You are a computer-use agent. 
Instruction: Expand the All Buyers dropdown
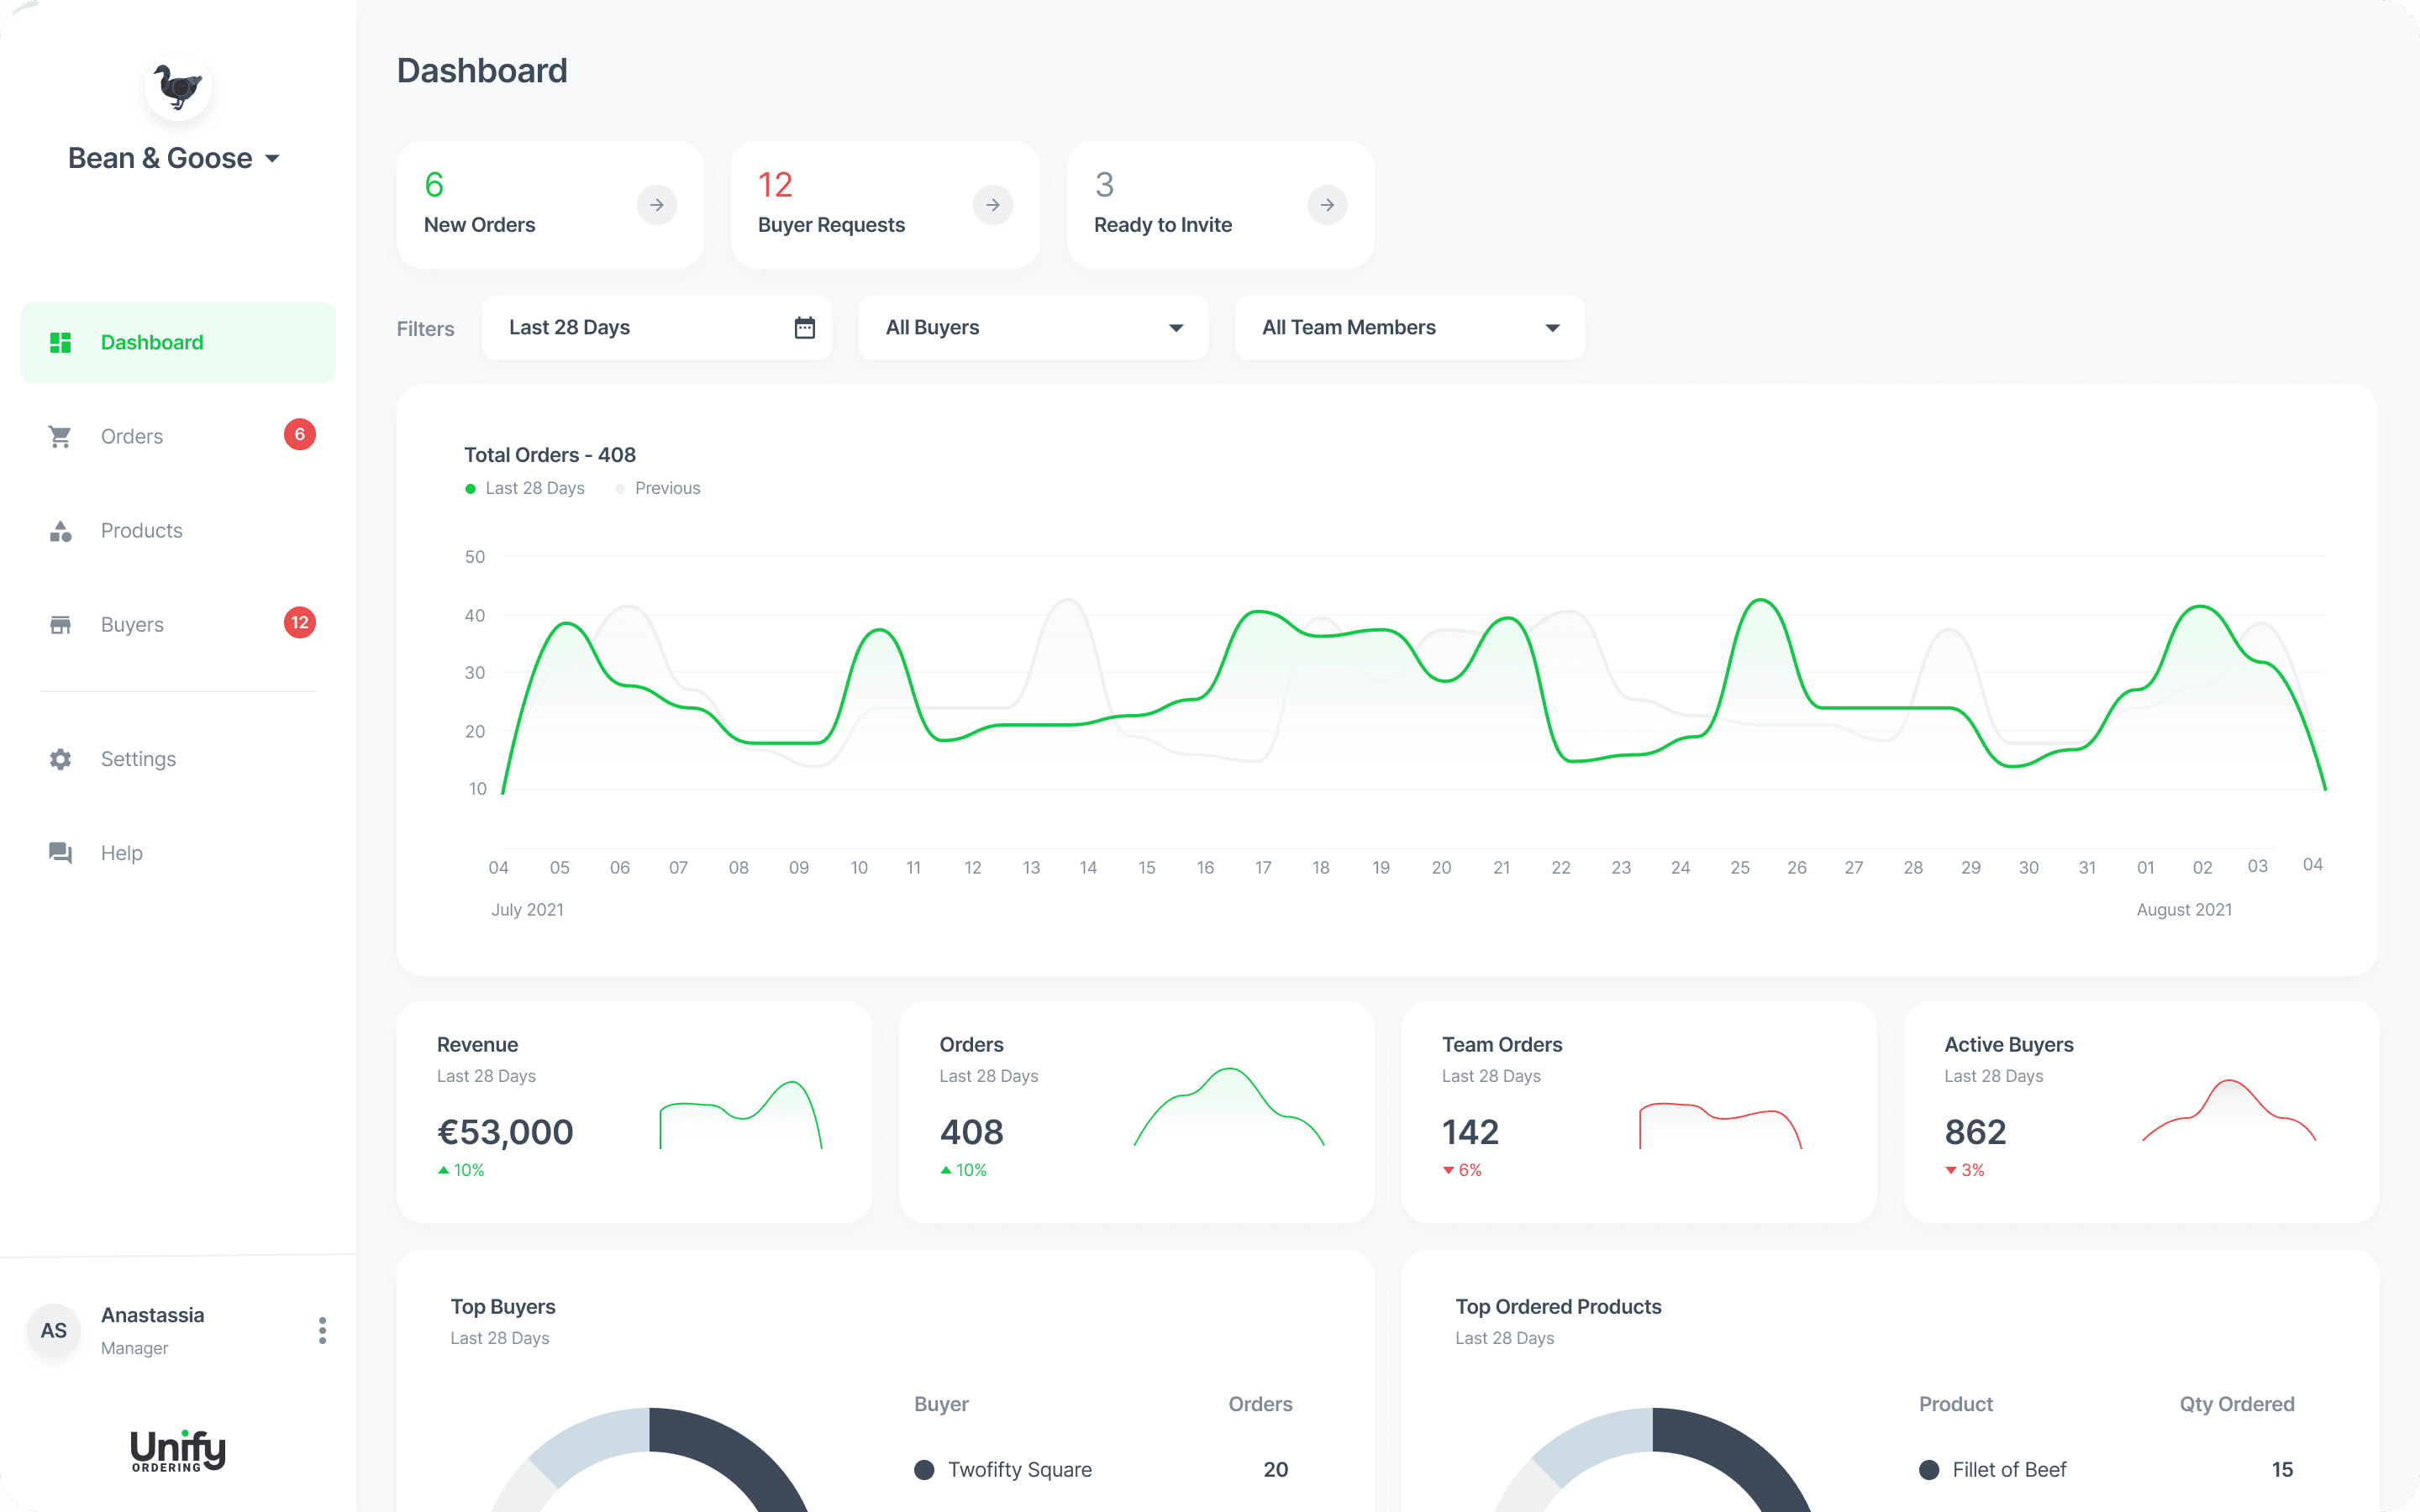tap(1033, 328)
